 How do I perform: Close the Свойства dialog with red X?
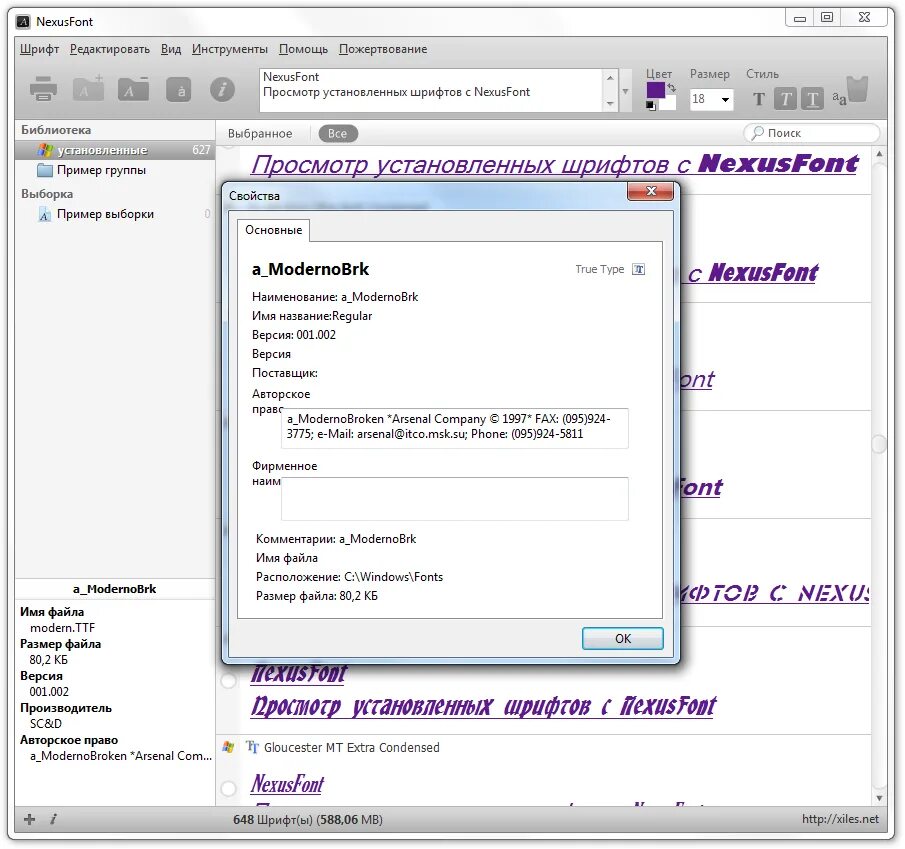pos(650,192)
